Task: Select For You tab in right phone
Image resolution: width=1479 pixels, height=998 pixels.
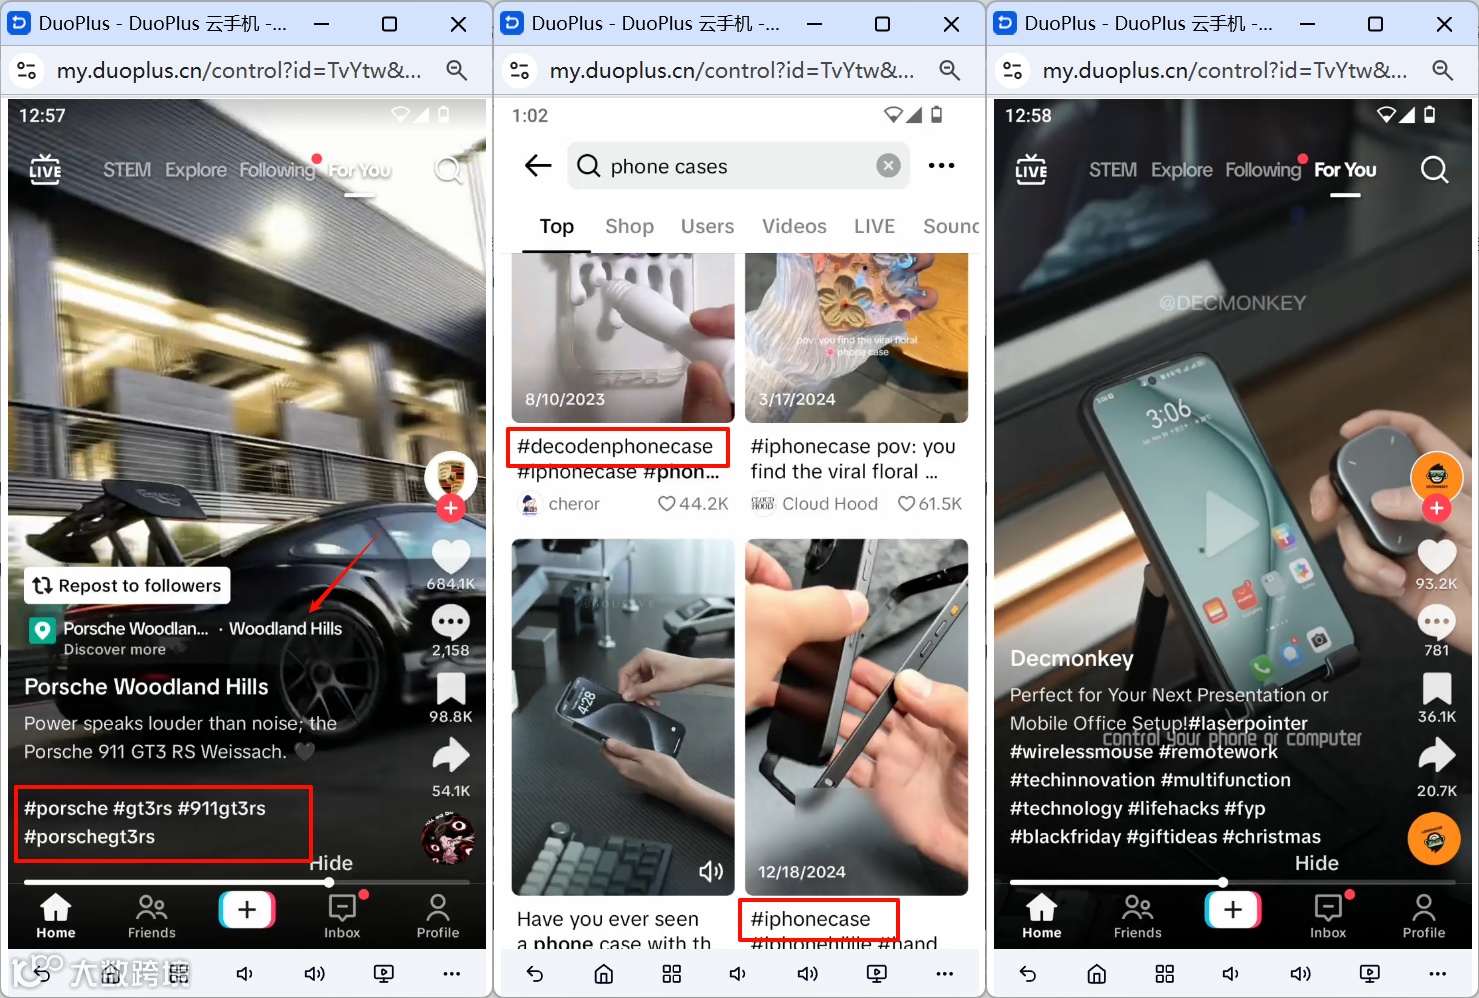Action: (x=1345, y=170)
